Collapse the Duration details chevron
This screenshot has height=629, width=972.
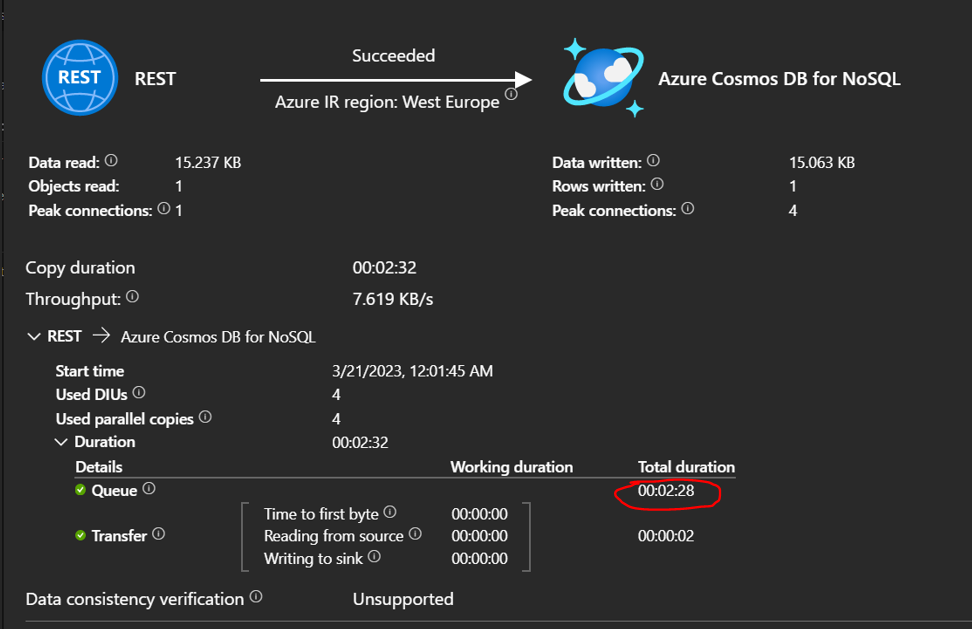point(61,442)
